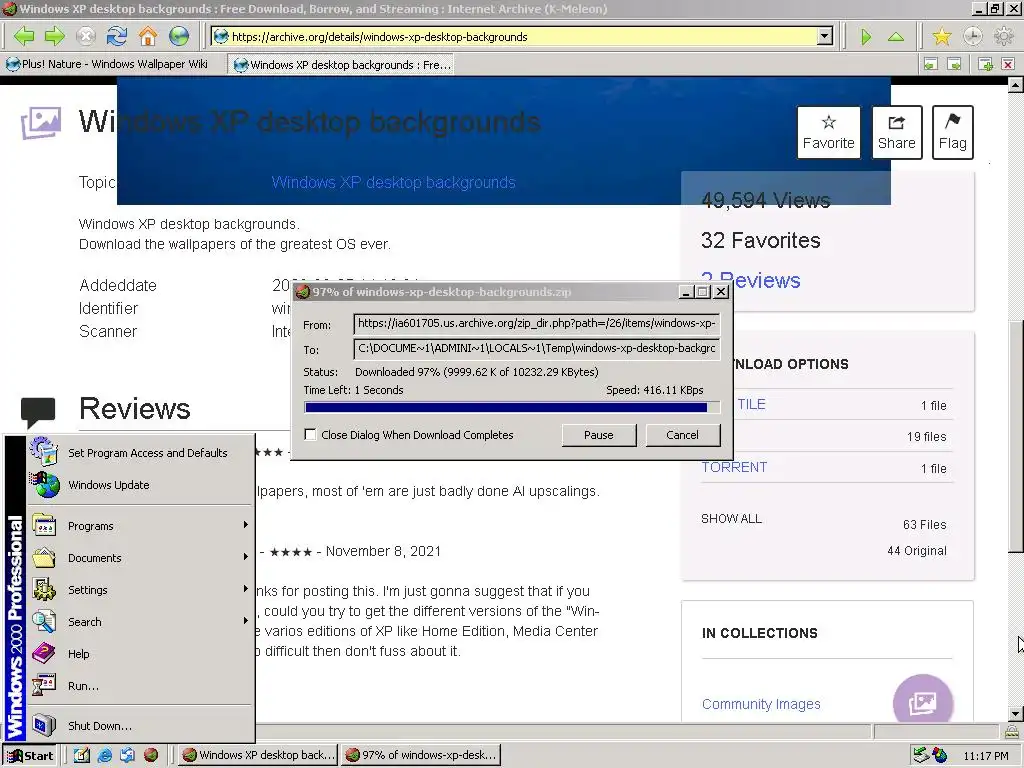This screenshot has width=1024, height=768.
Task: Open Preferences via the gear icon
Action: (1003, 37)
